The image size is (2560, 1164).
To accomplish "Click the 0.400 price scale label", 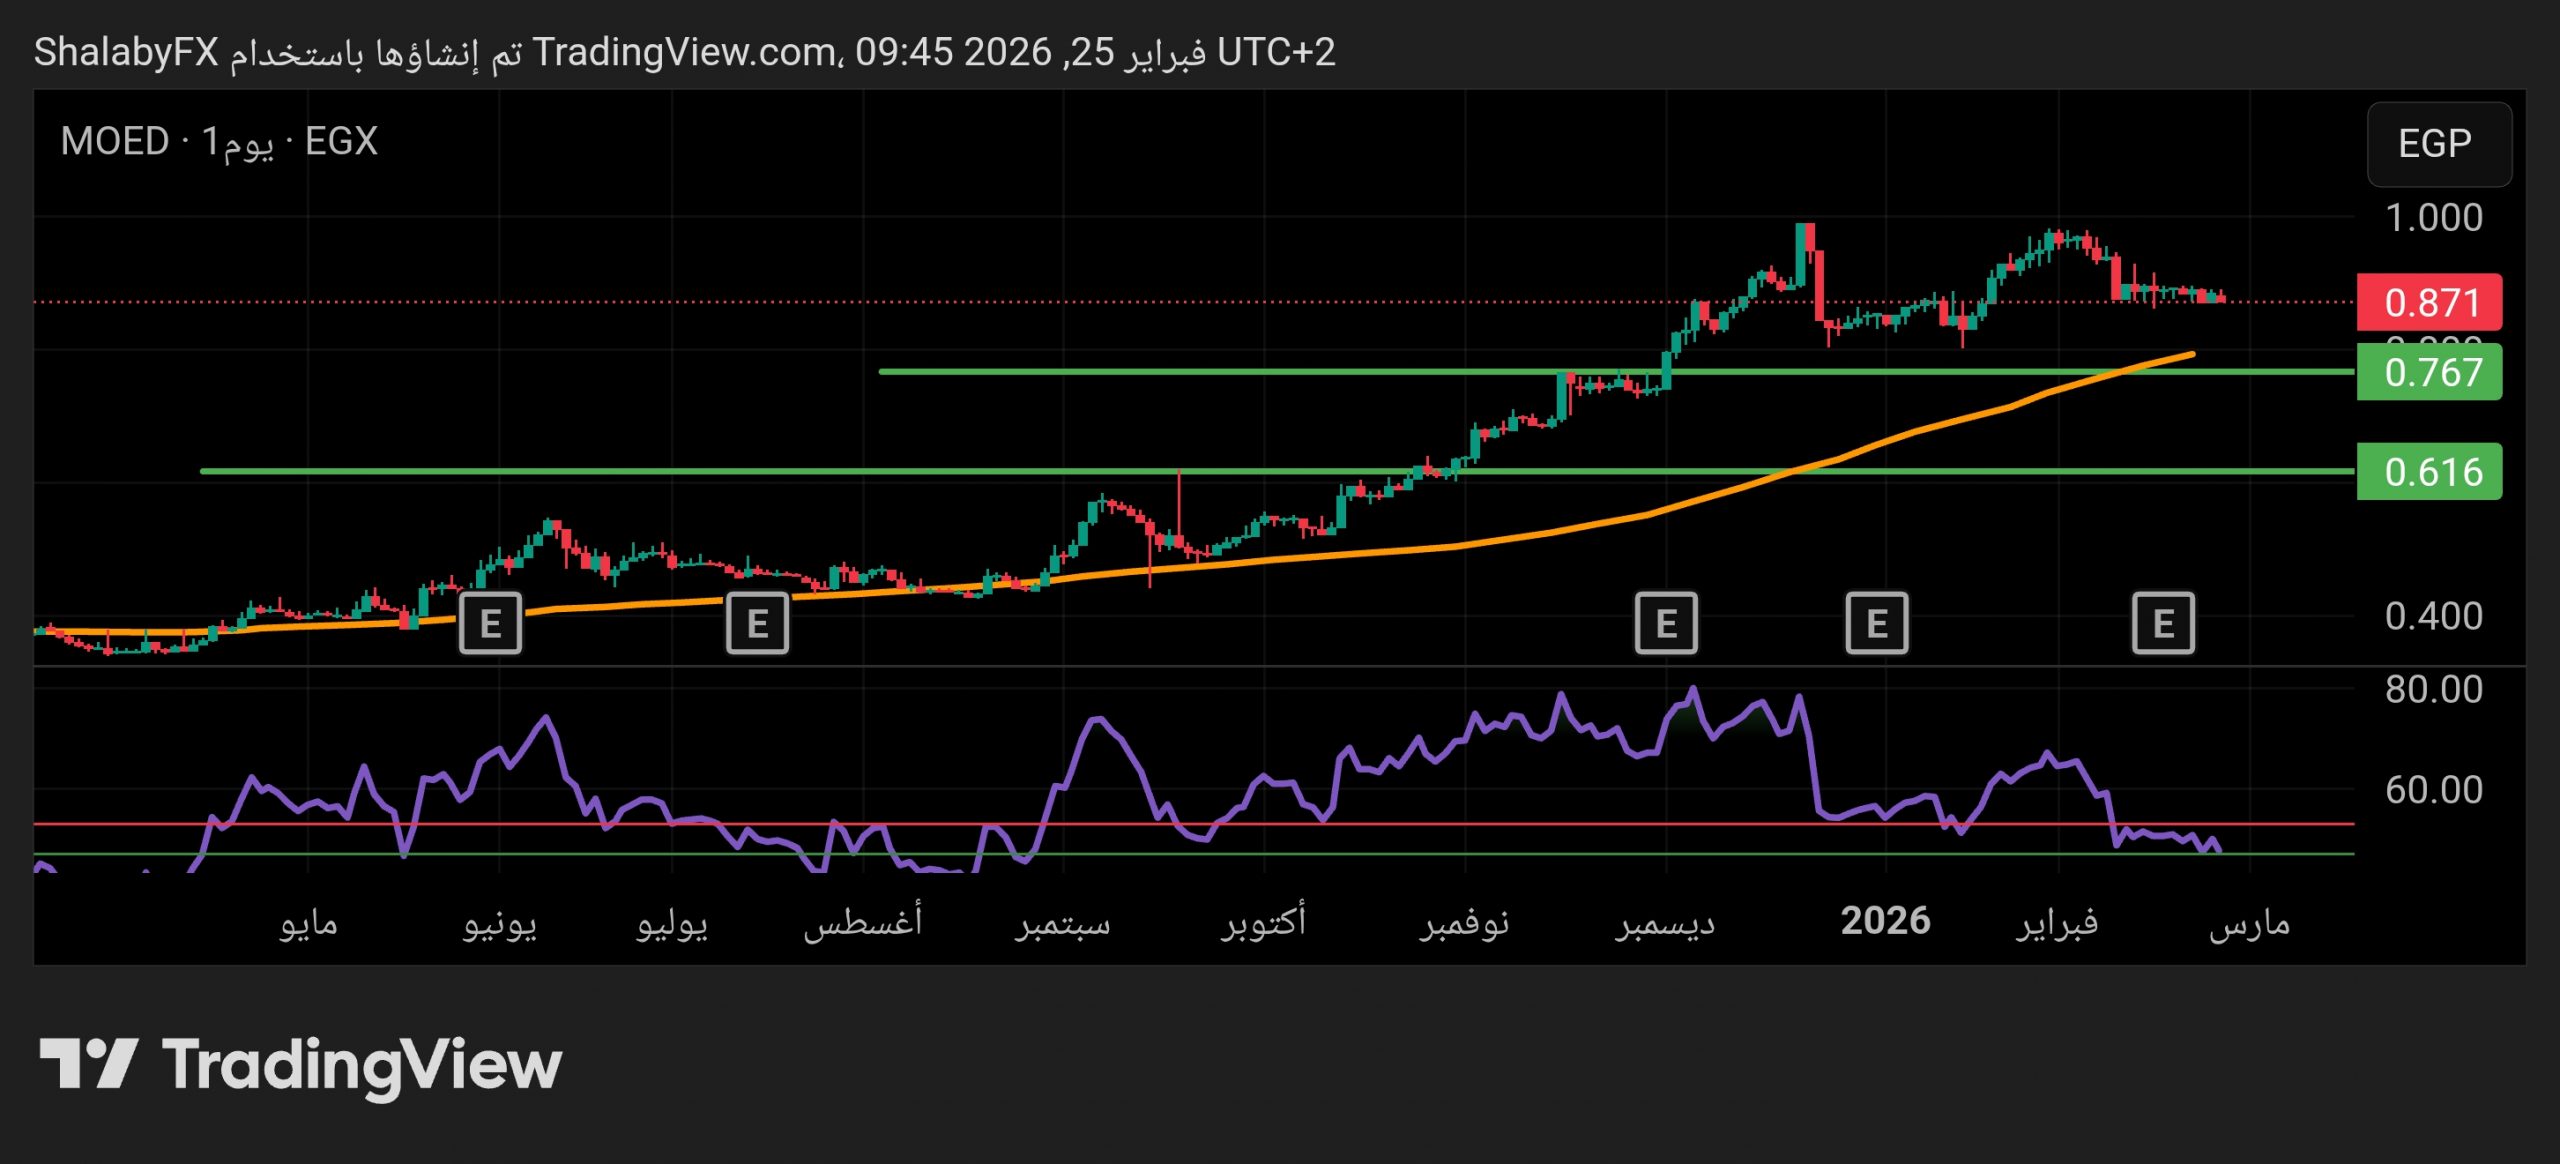I will (2433, 615).
